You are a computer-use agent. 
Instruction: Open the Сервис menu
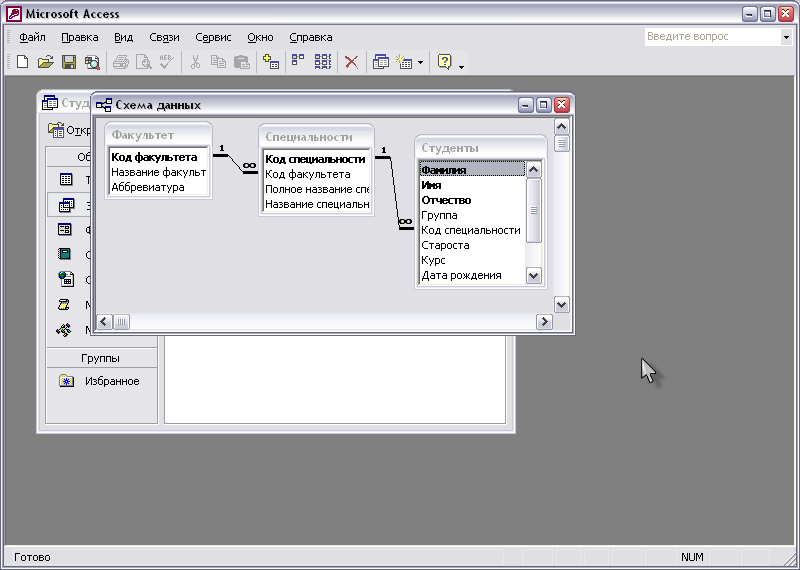pos(213,37)
